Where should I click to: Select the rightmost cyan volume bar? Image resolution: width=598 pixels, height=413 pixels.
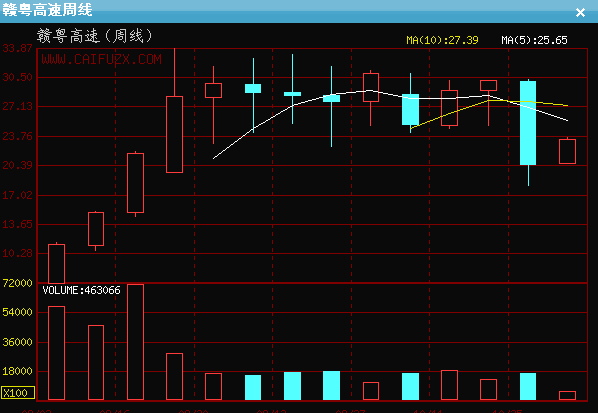(x=528, y=386)
